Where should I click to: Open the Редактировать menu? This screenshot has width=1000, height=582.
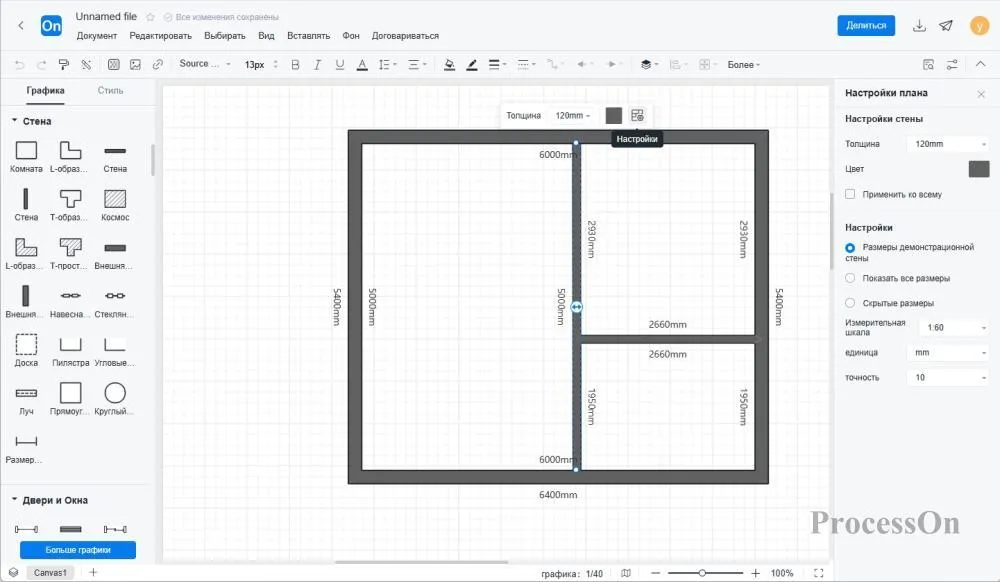tap(161, 36)
